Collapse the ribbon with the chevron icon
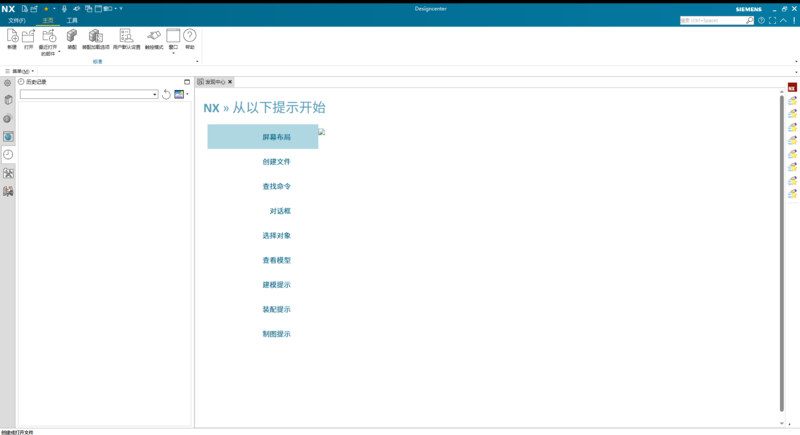The width and height of the screenshot is (800, 435). click(783, 20)
